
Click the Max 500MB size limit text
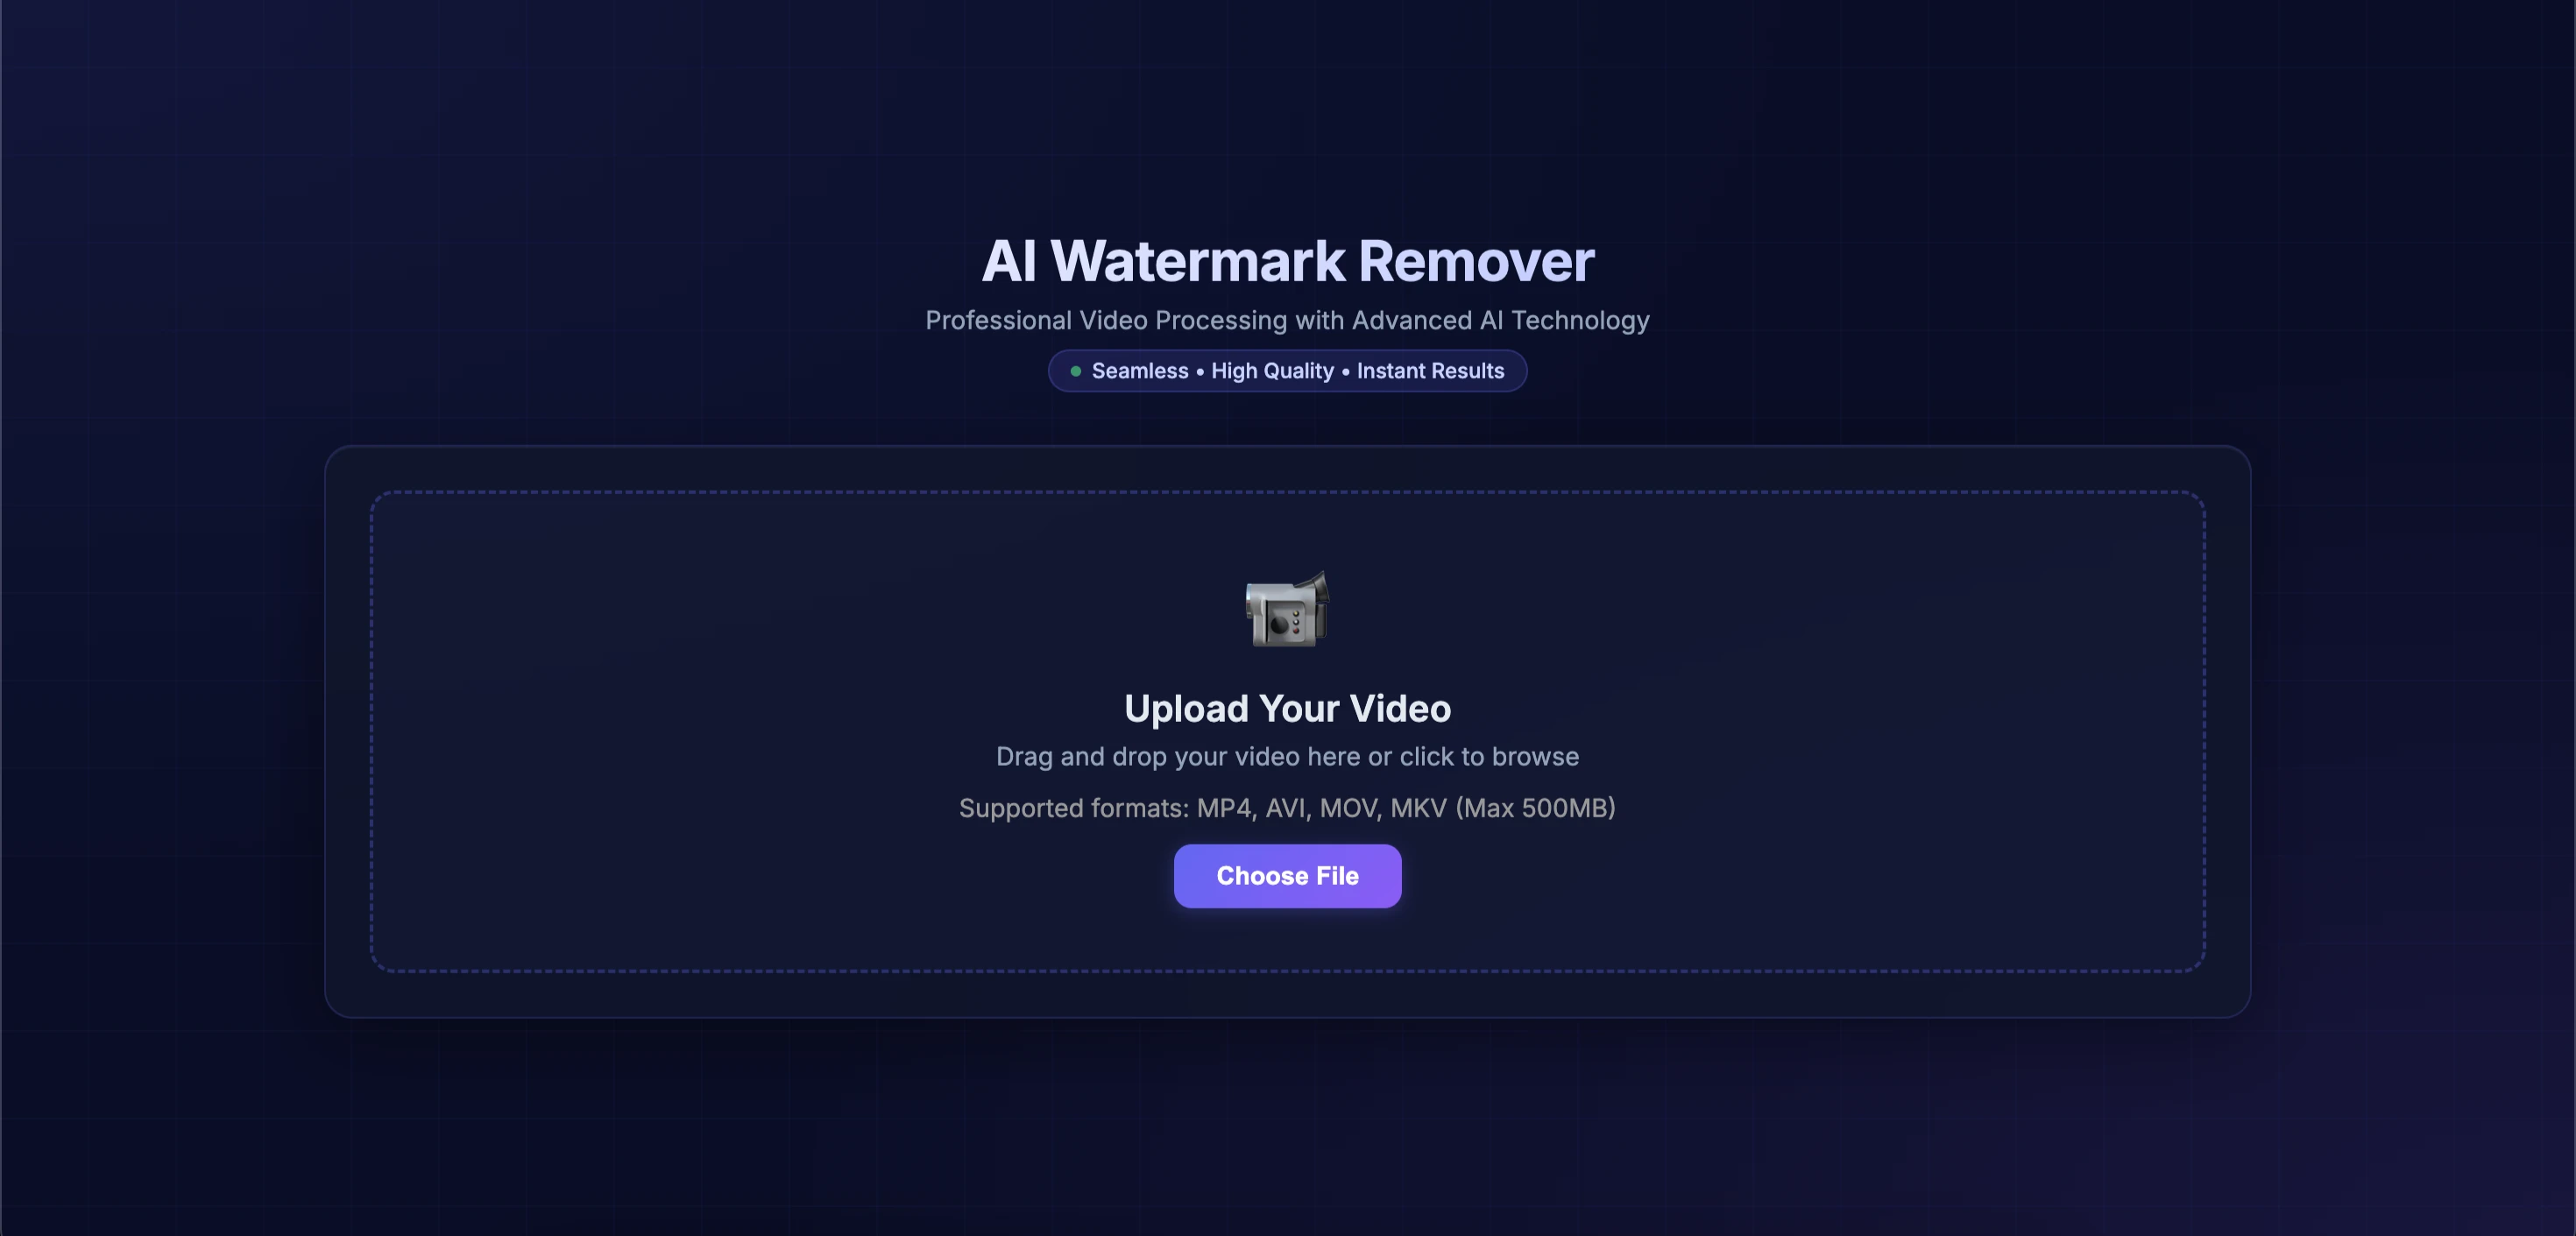pyautogui.click(x=1535, y=808)
